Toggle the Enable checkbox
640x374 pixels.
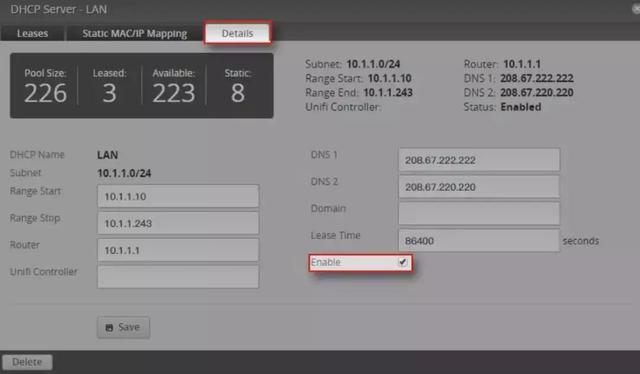pyautogui.click(x=402, y=262)
